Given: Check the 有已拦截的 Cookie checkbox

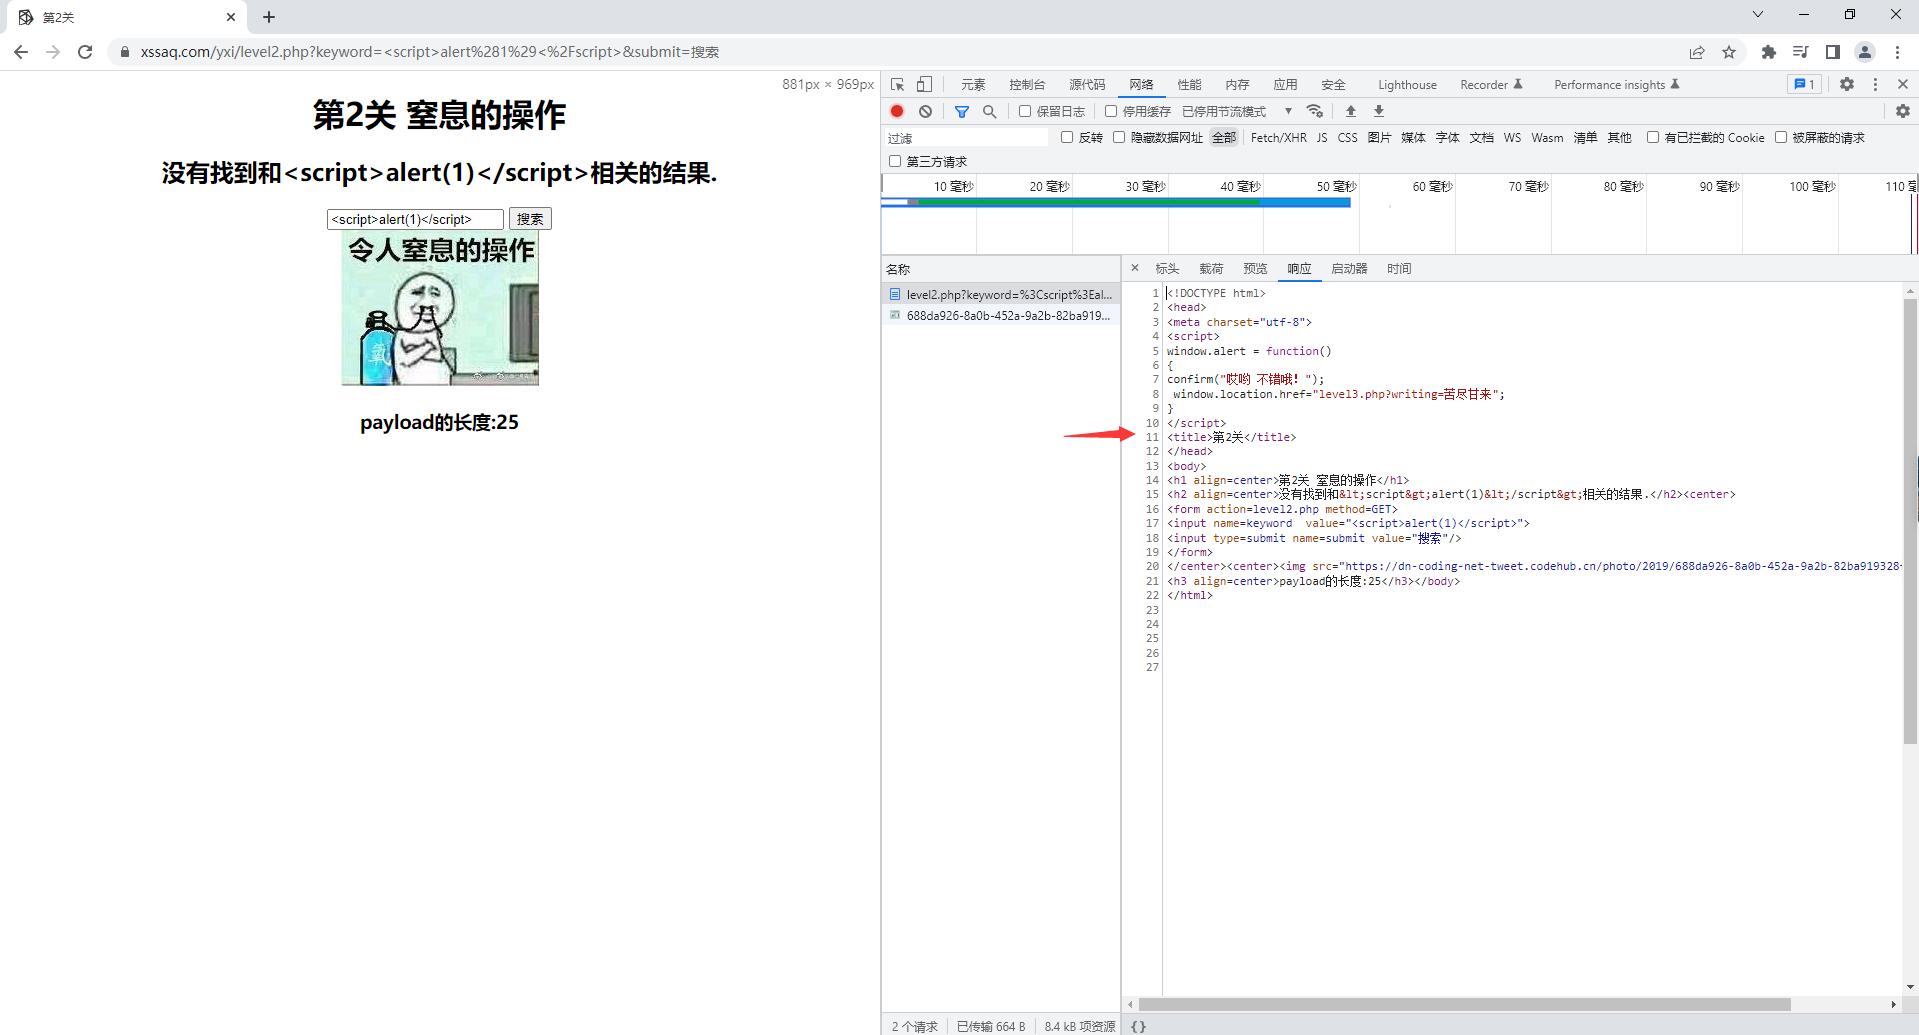Looking at the screenshot, I should pyautogui.click(x=1653, y=137).
